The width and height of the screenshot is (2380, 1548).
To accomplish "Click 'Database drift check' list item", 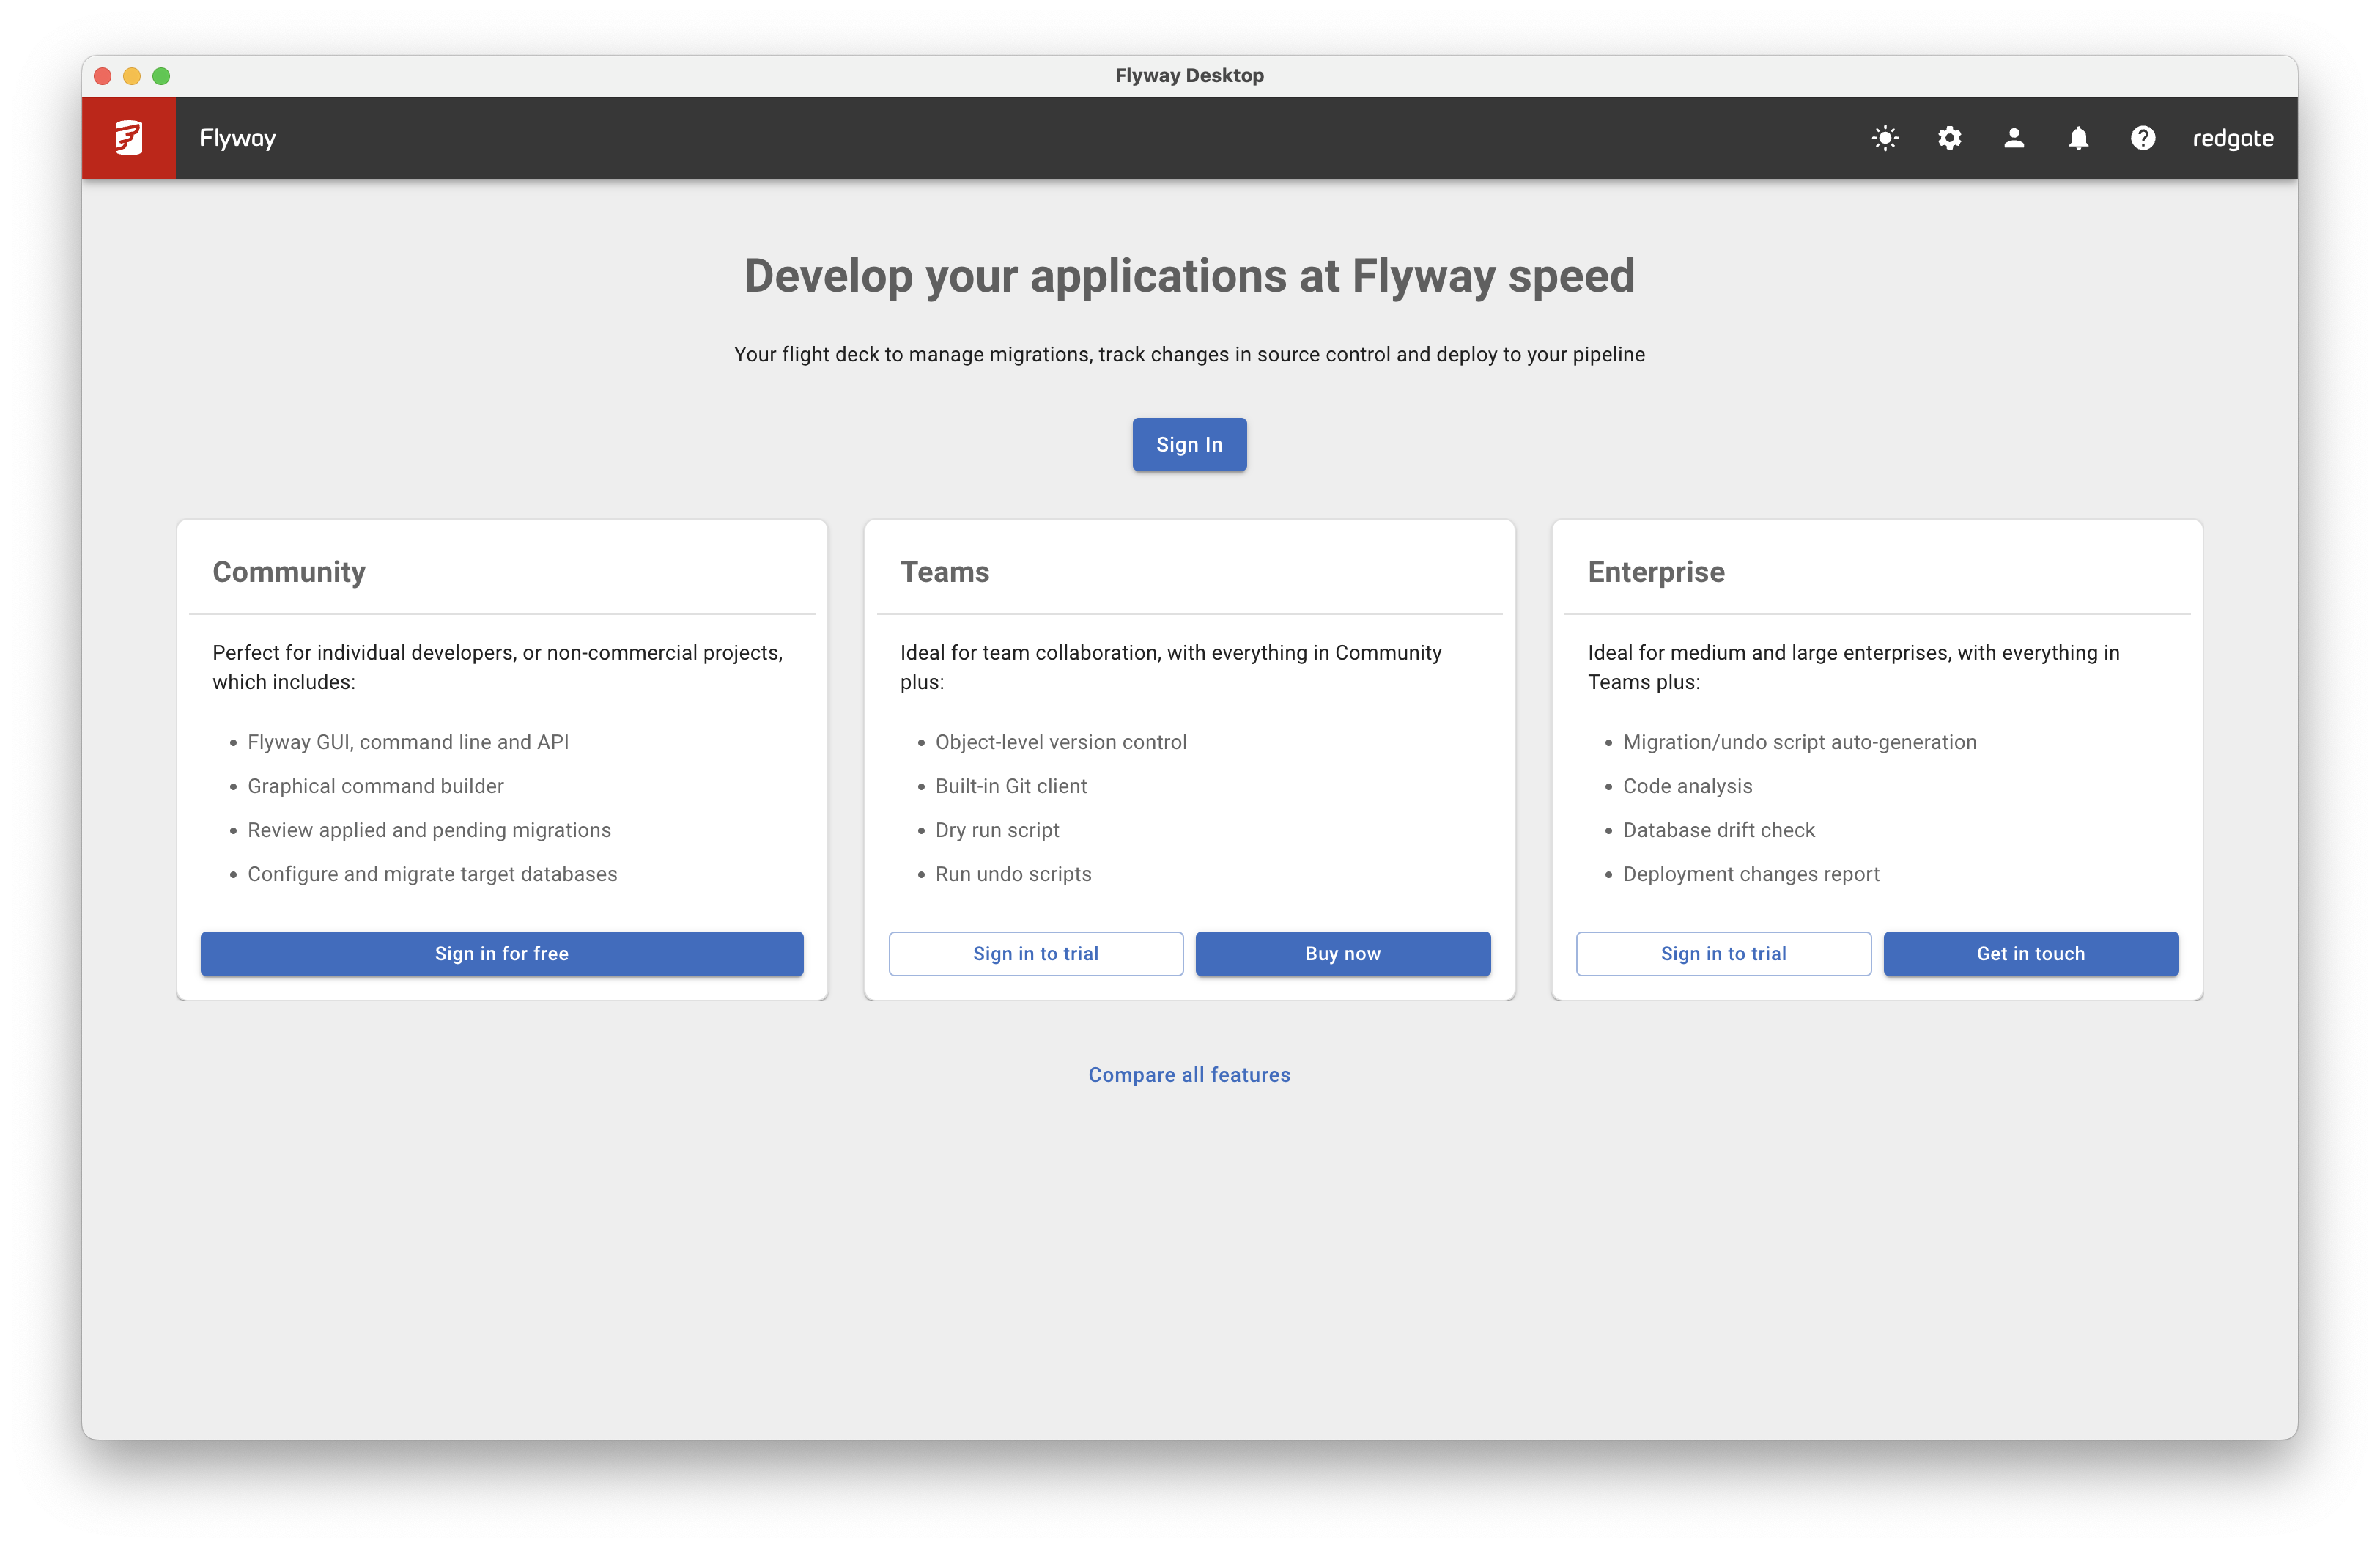I will (x=1718, y=830).
